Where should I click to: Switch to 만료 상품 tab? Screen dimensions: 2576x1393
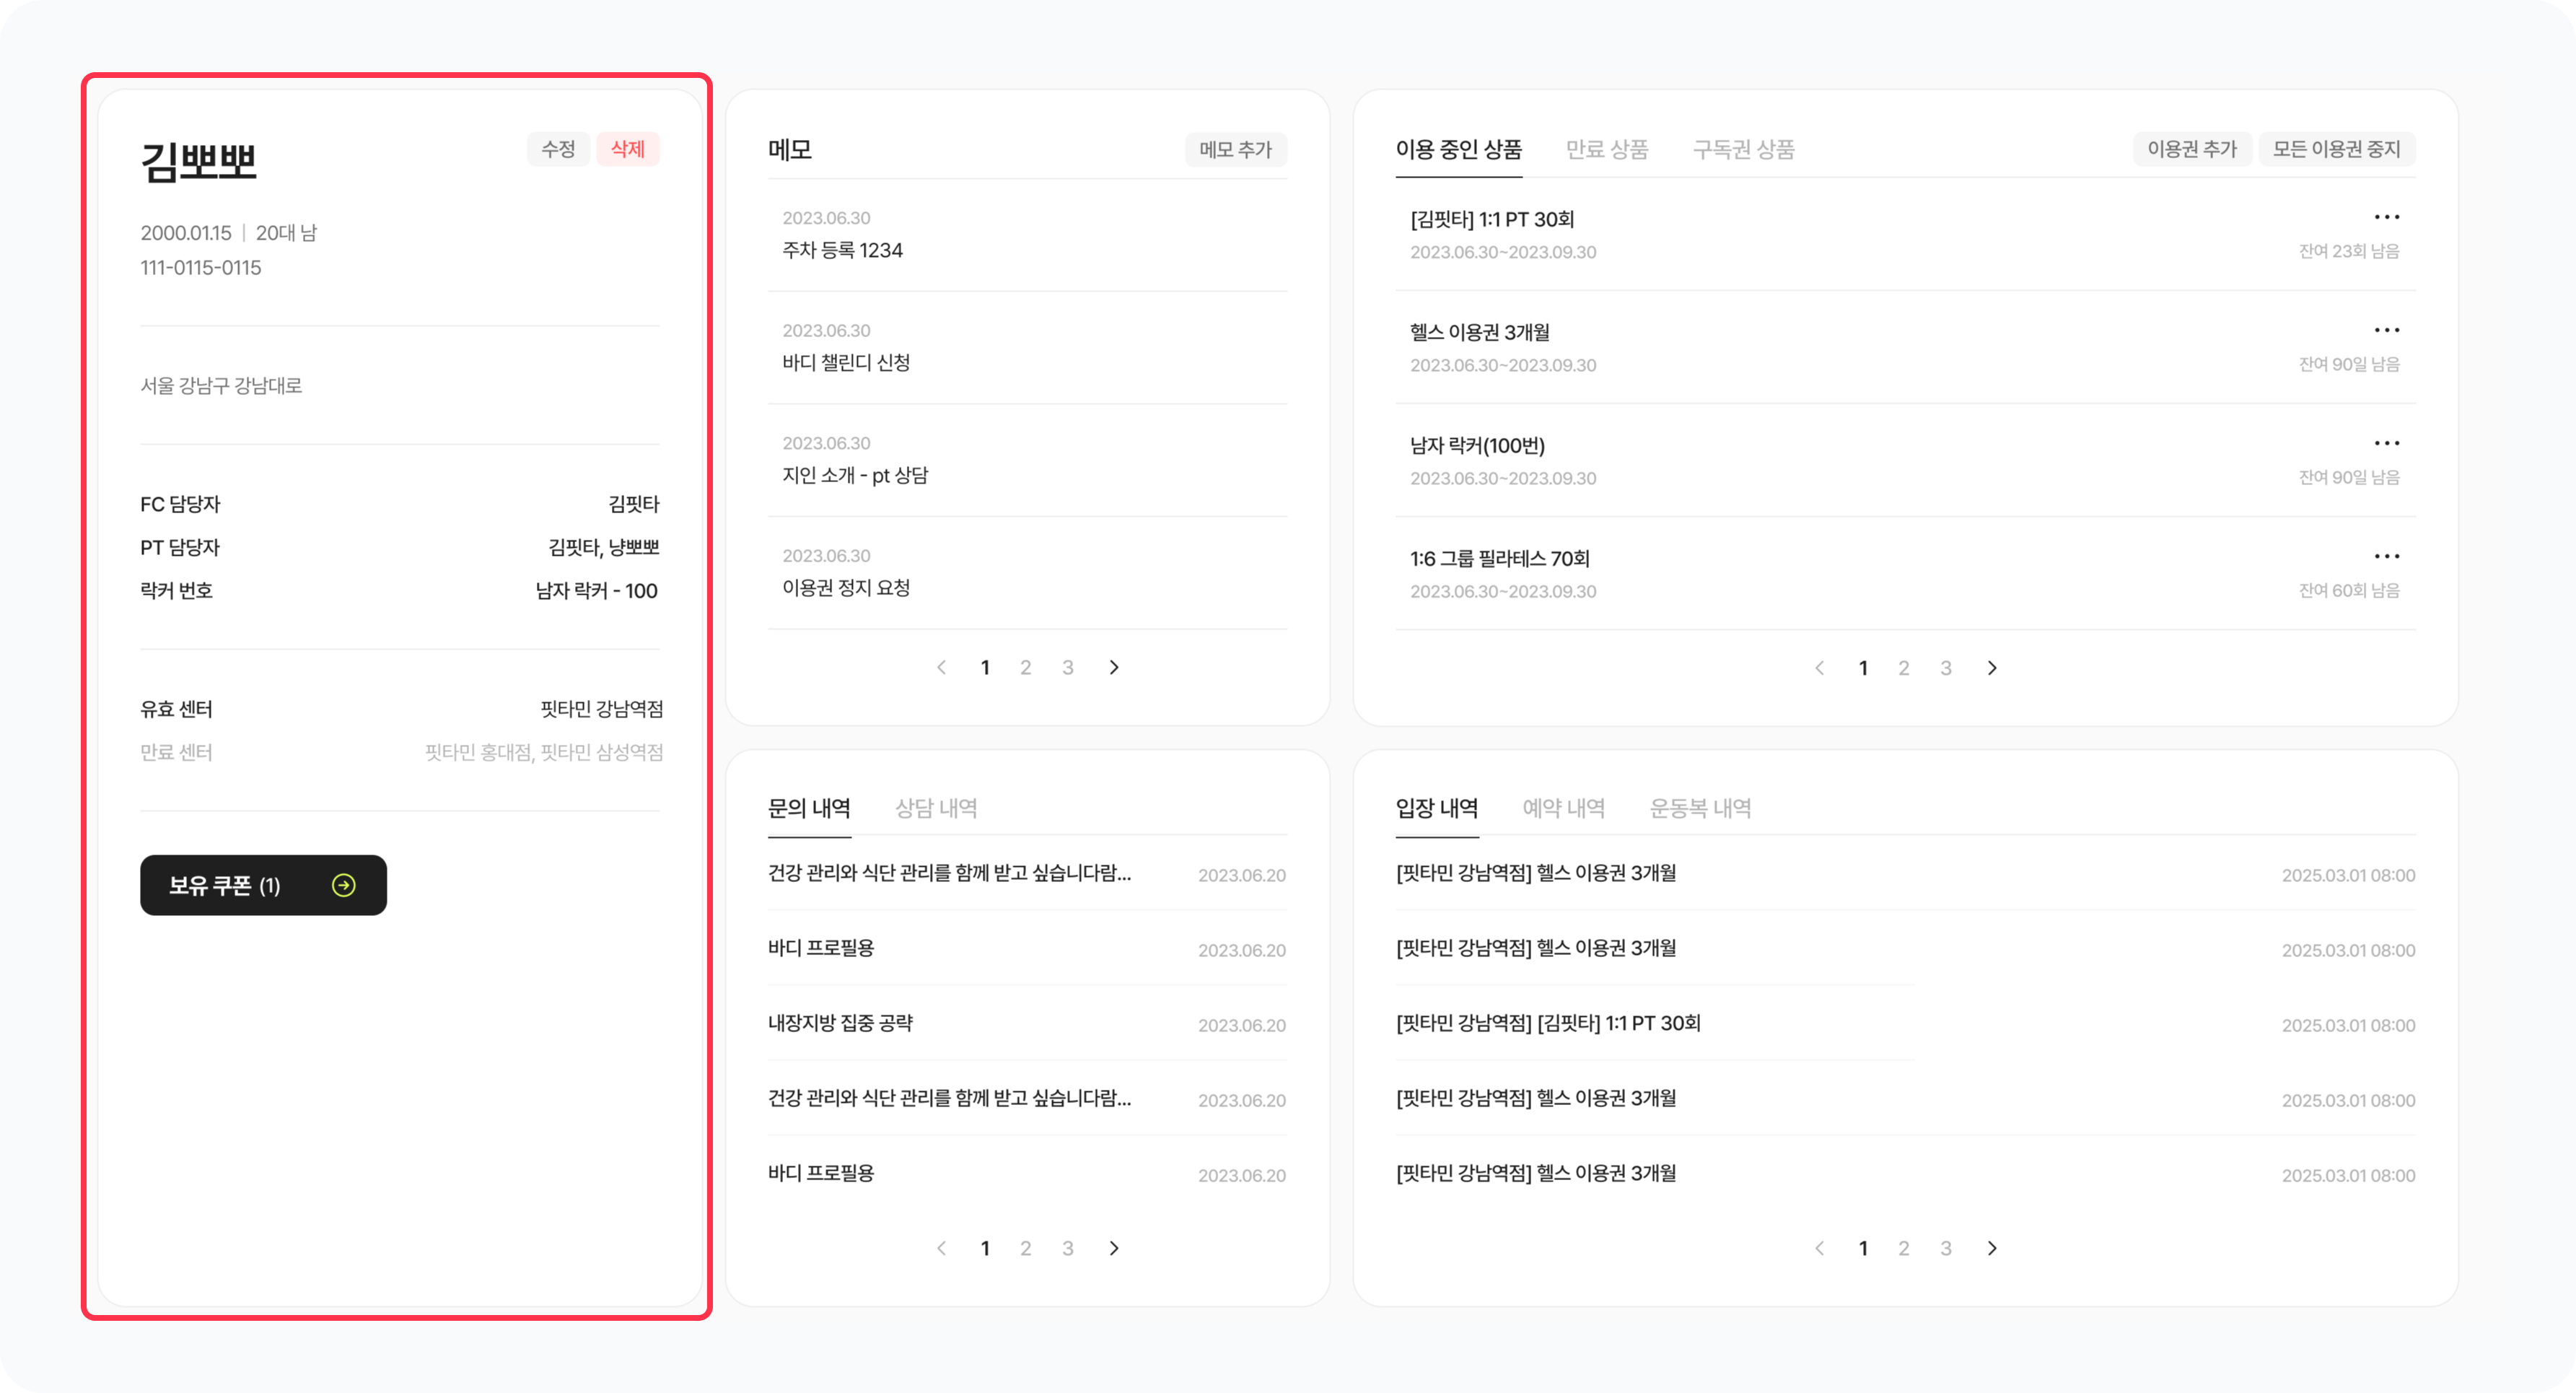coord(1606,149)
